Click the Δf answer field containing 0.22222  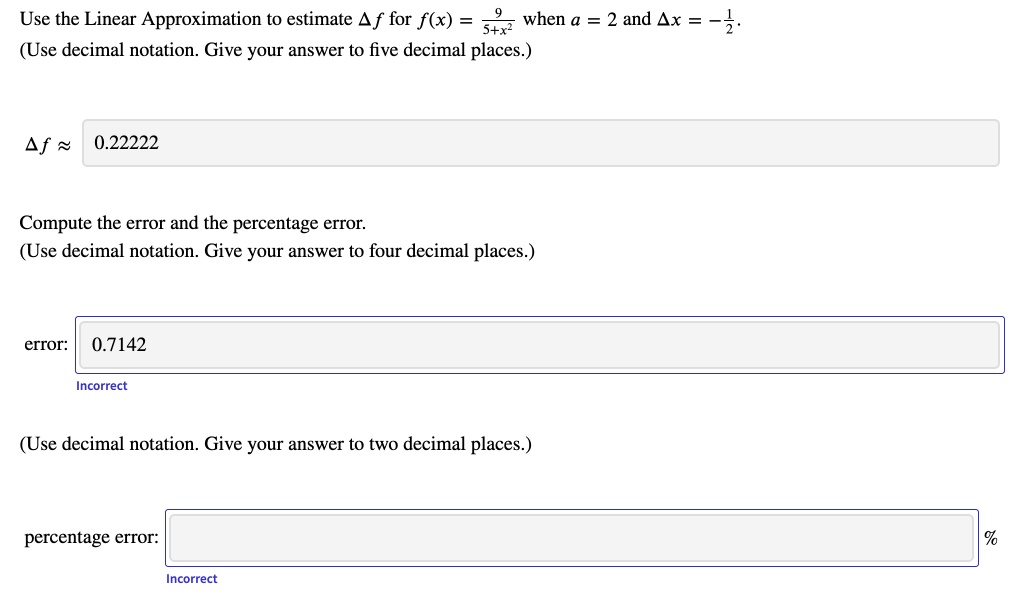[x=540, y=143]
